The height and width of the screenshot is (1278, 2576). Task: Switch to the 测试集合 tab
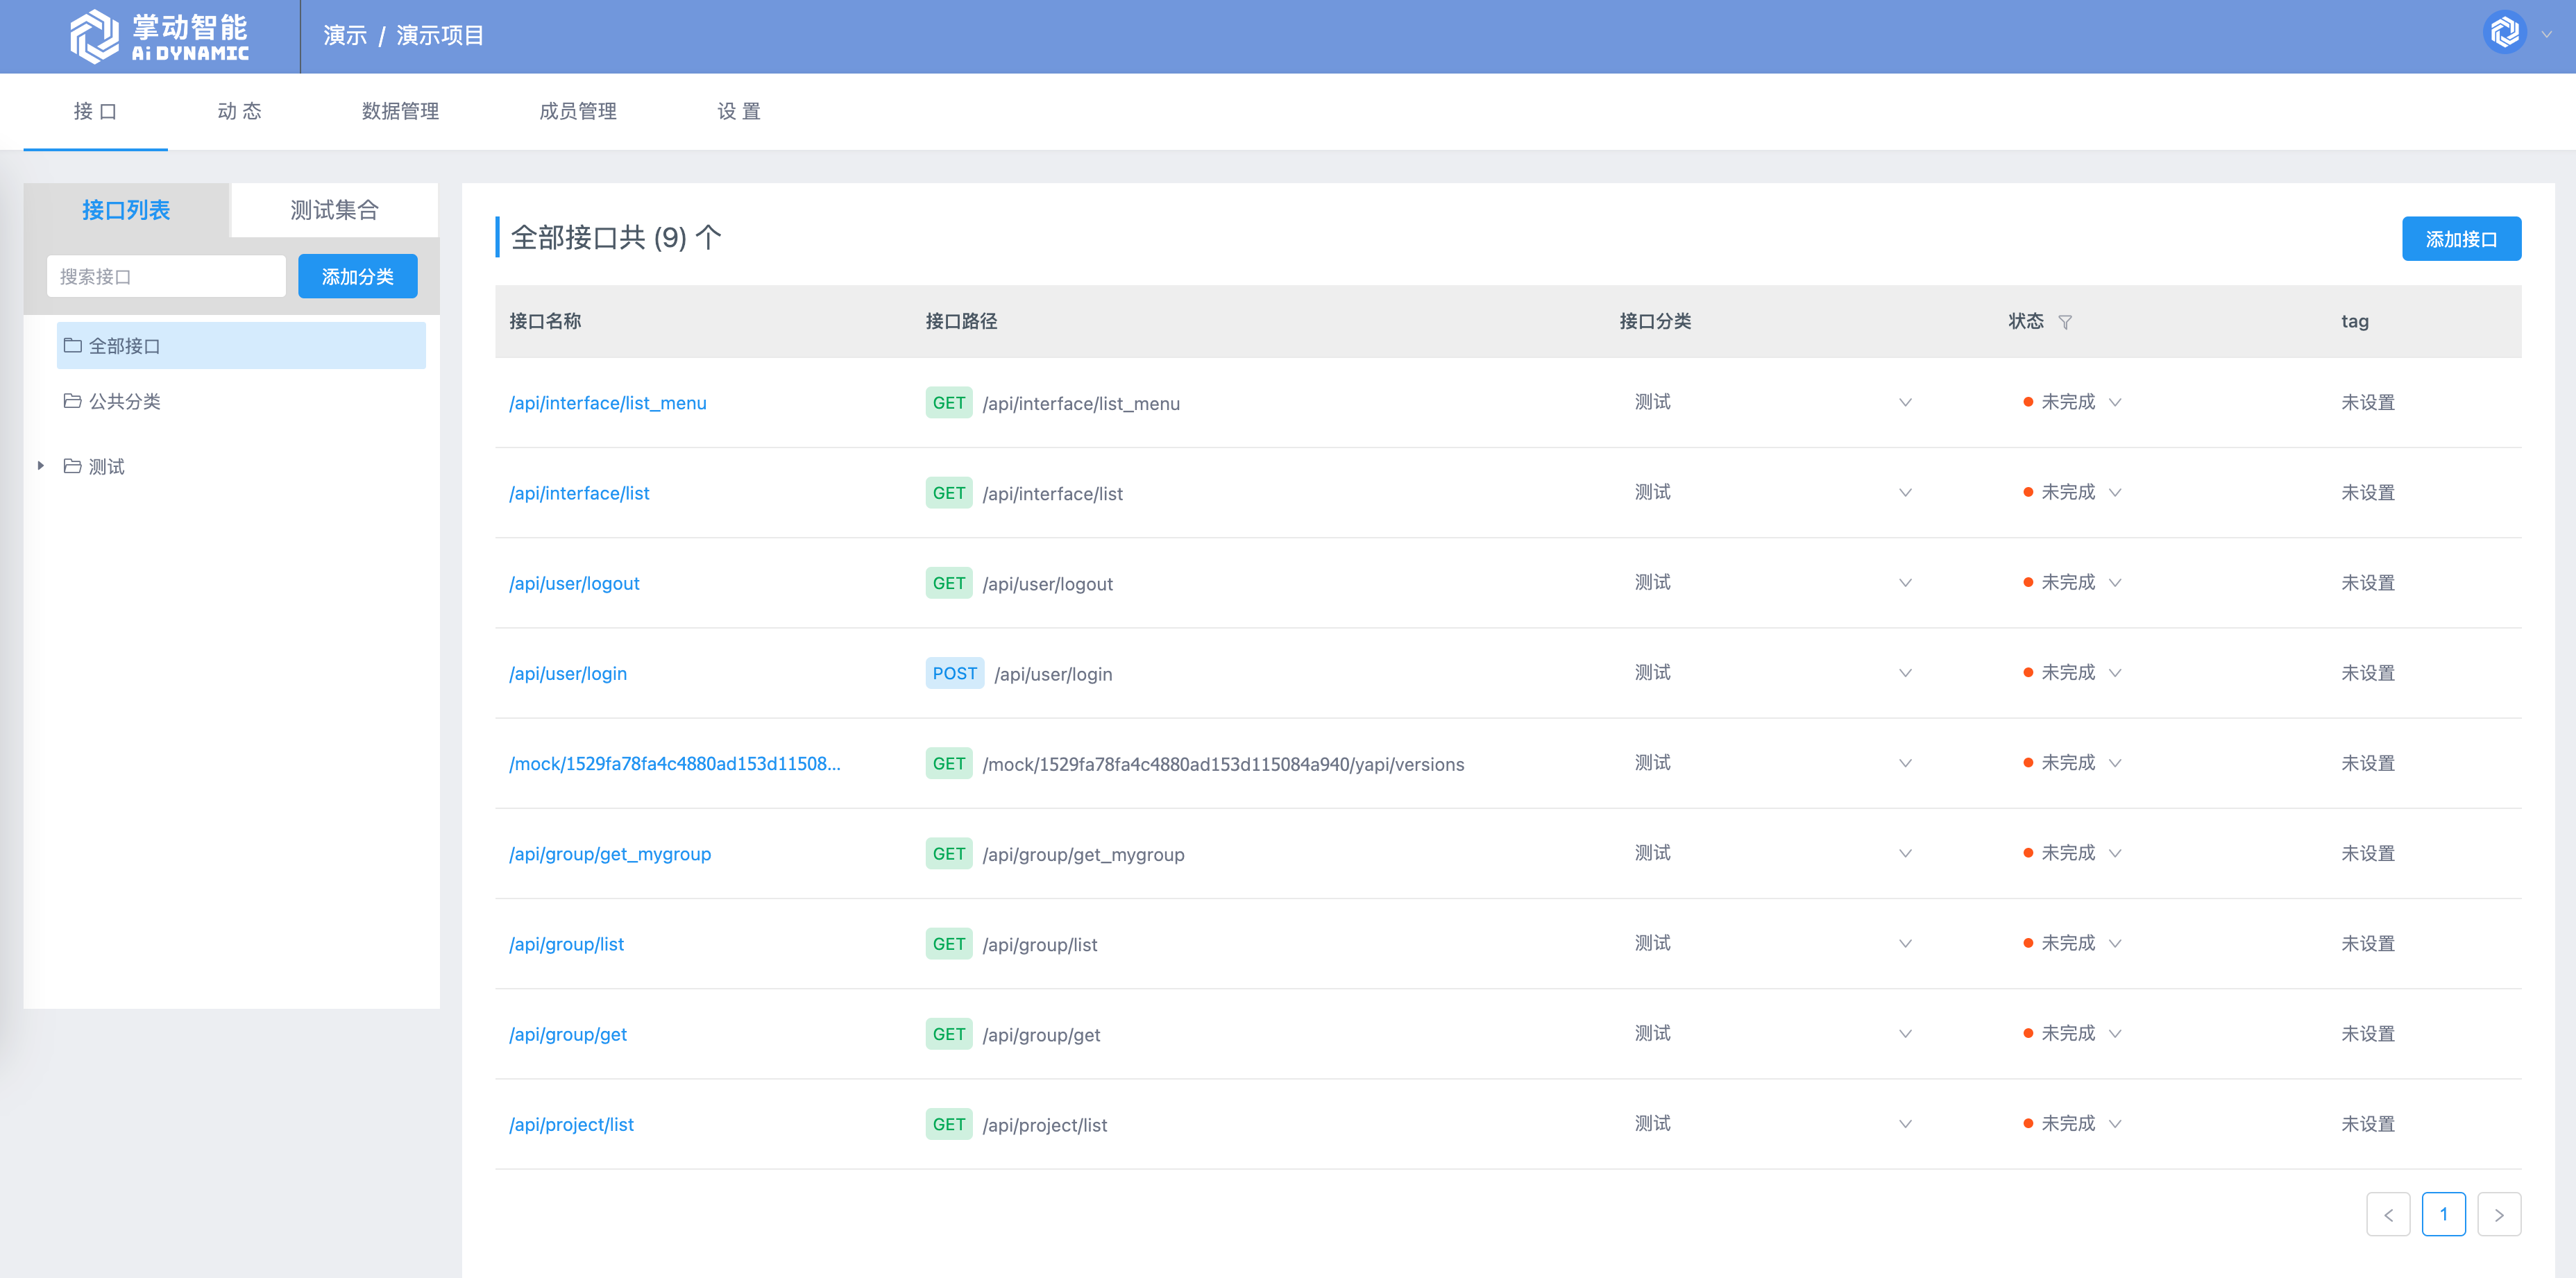(334, 210)
